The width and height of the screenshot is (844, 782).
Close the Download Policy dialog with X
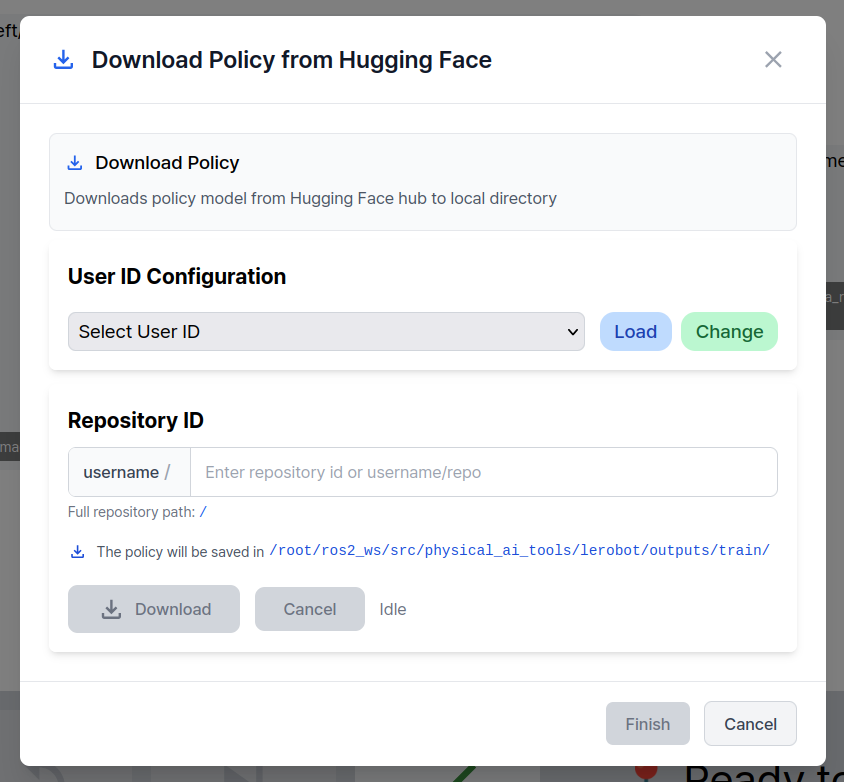point(773,60)
